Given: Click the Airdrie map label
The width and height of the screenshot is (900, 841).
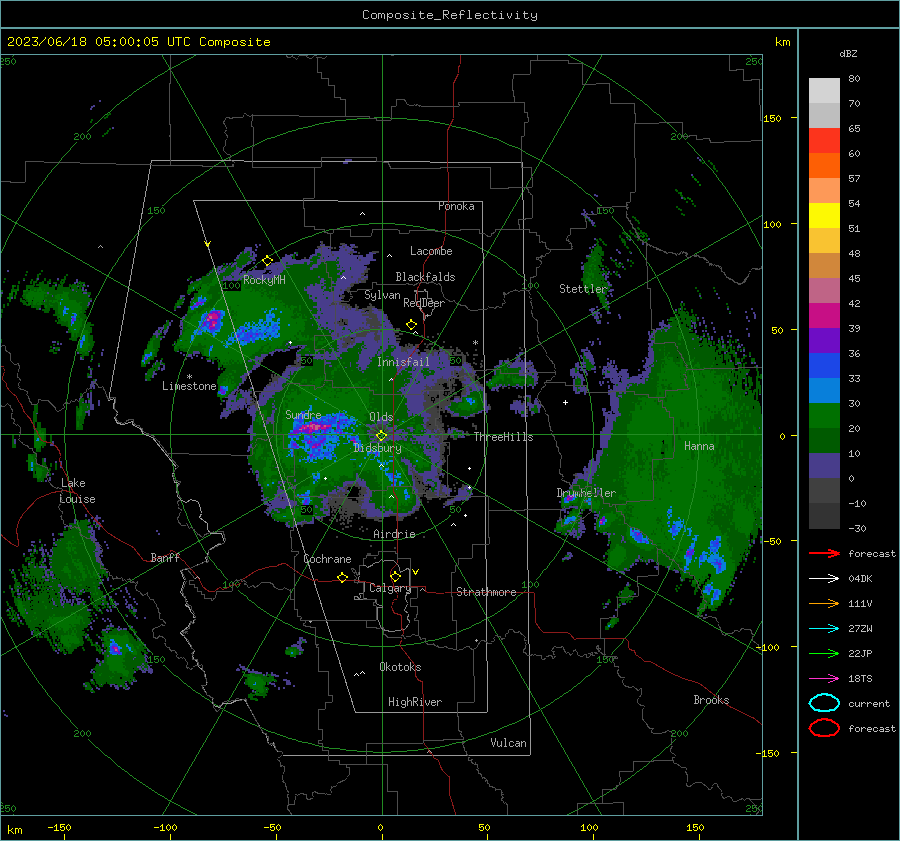Looking at the screenshot, I should click(394, 534).
